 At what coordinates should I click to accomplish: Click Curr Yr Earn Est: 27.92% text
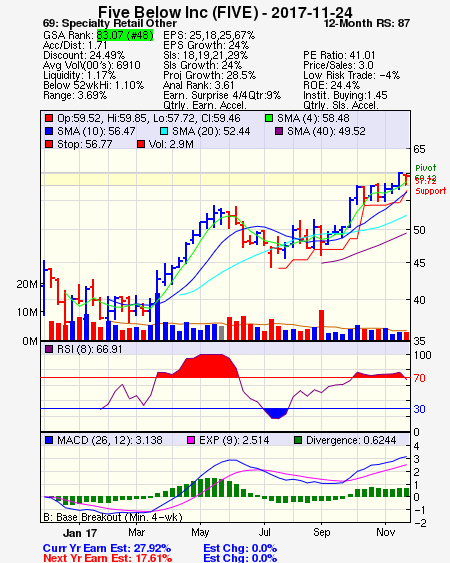(x=107, y=548)
